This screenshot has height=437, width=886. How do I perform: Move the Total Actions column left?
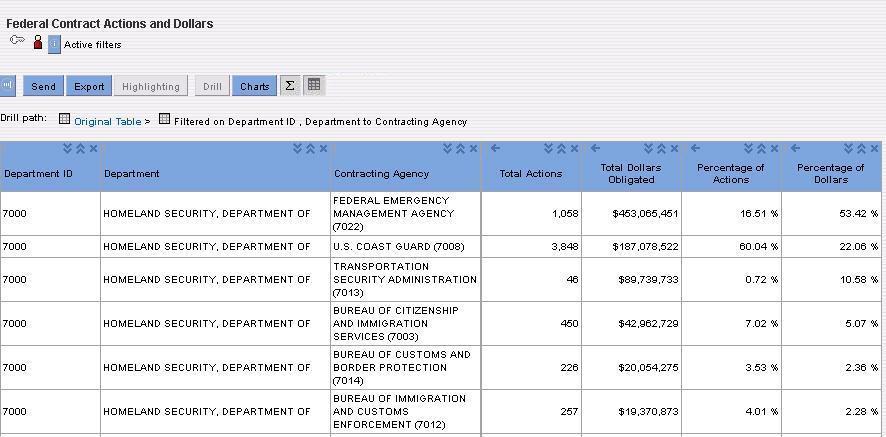coord(496,148)
